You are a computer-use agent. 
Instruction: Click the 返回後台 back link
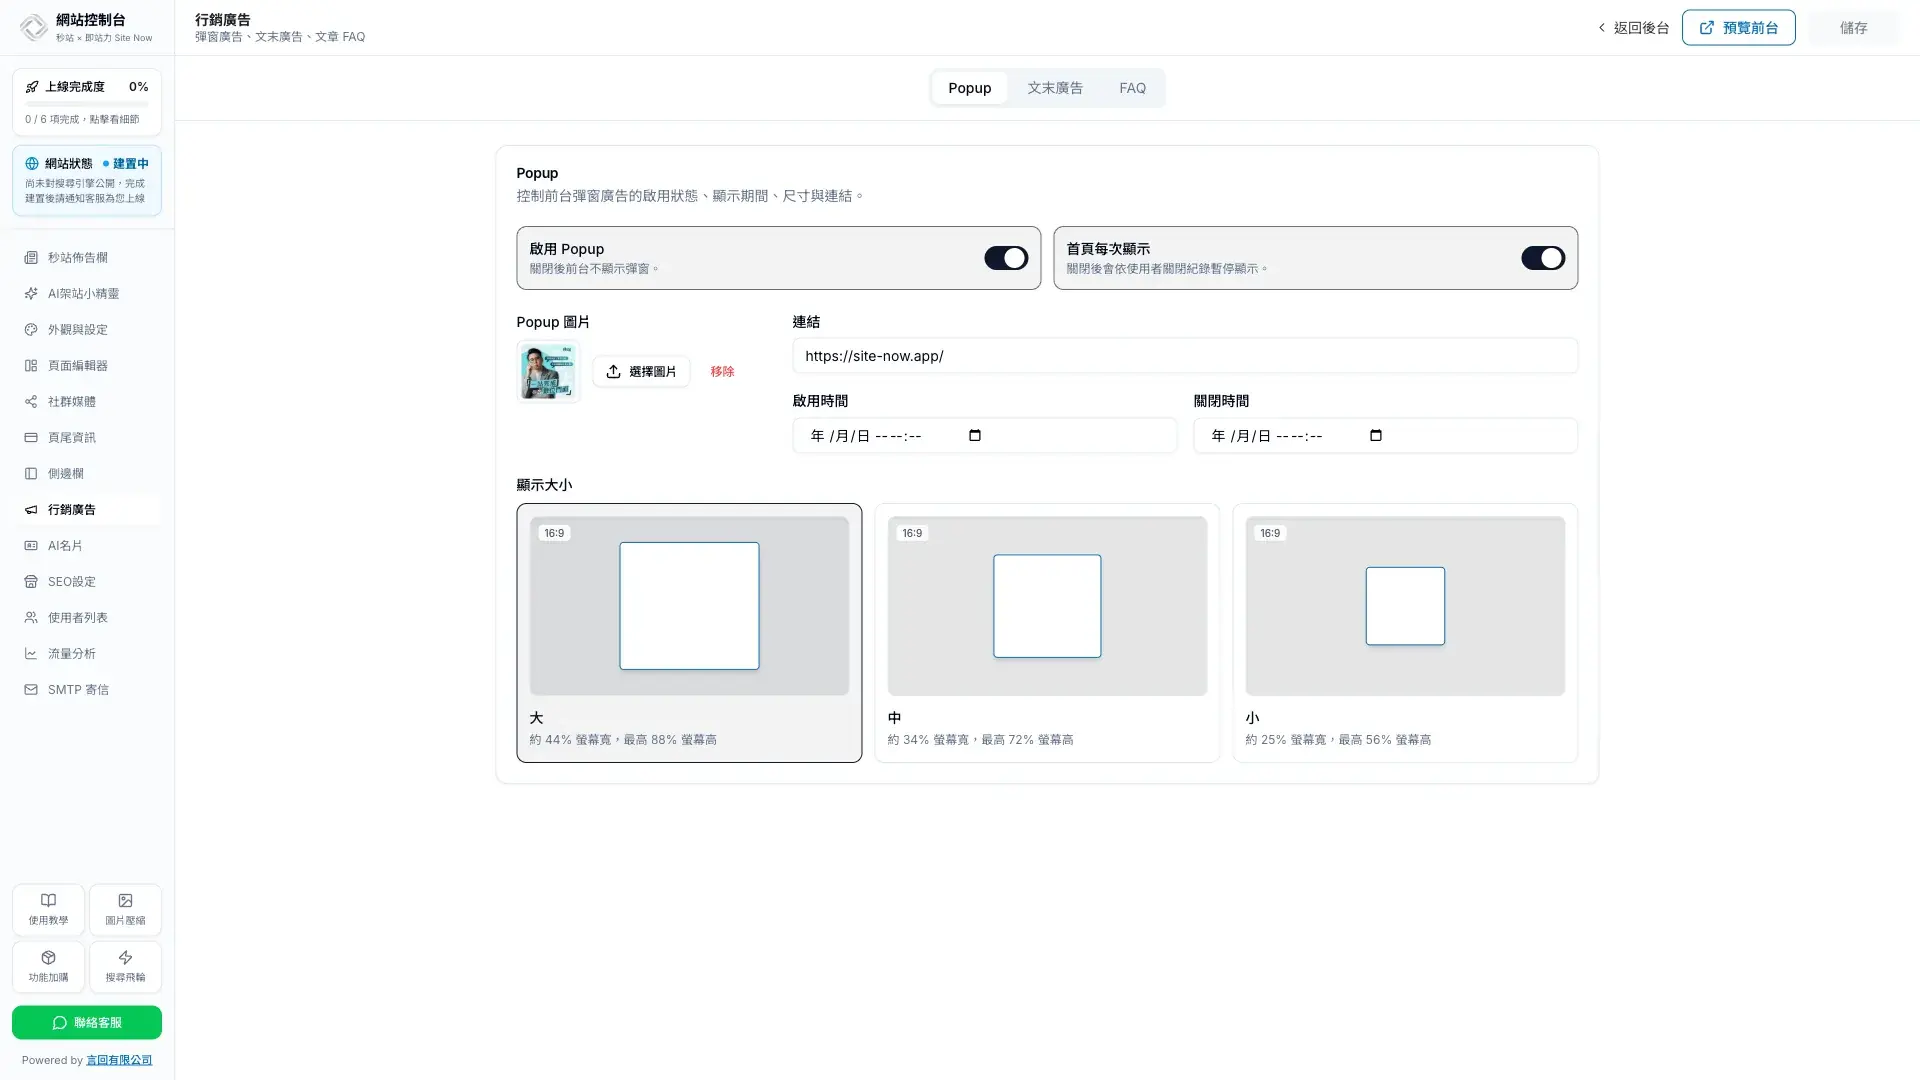point(1633,28)
